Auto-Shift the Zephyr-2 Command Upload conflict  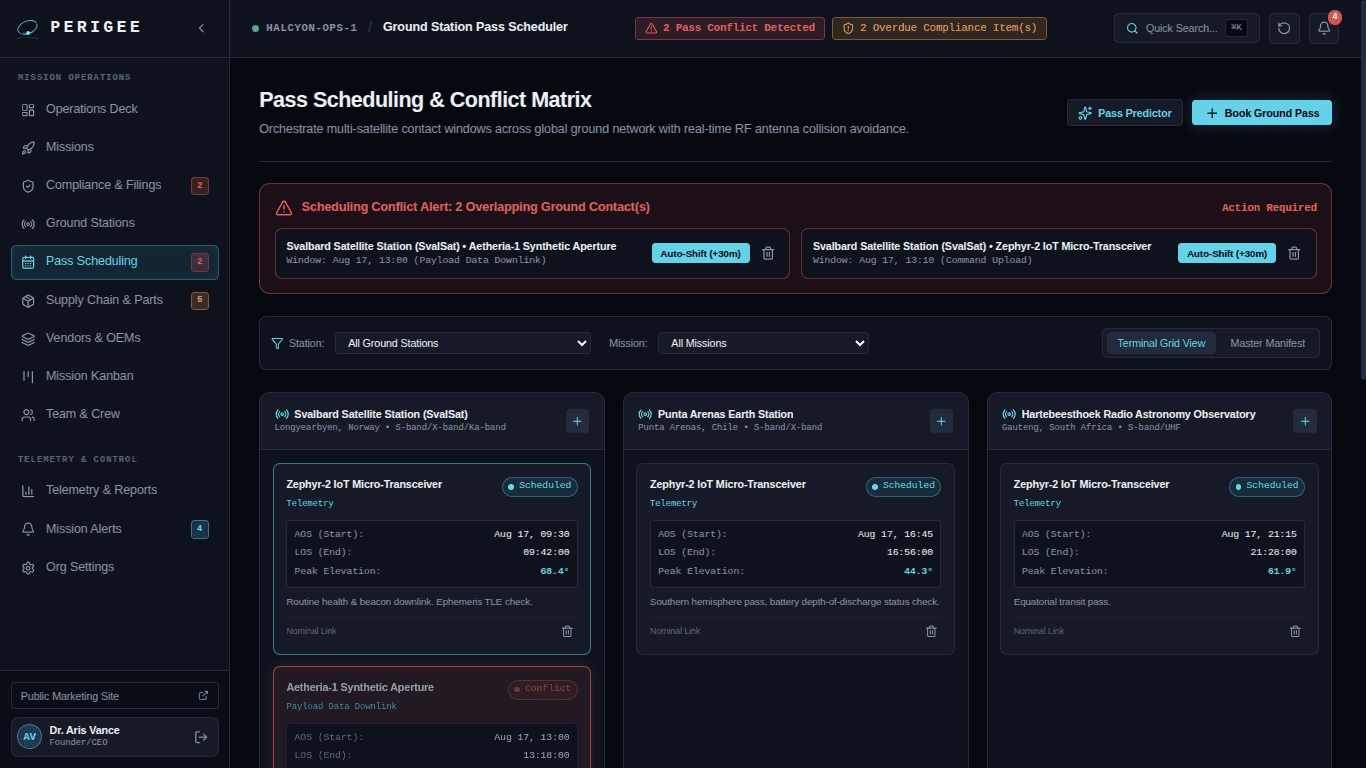(1227, 253)
